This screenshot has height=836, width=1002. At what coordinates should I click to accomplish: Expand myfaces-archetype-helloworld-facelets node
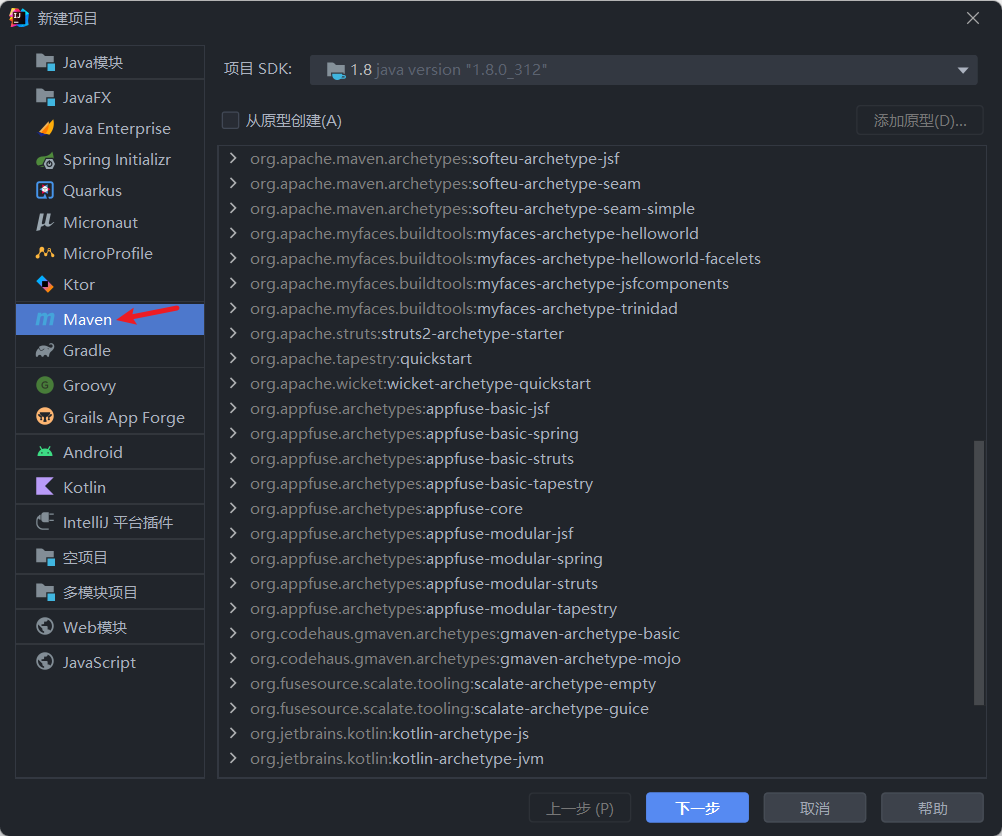click(233, 258)
